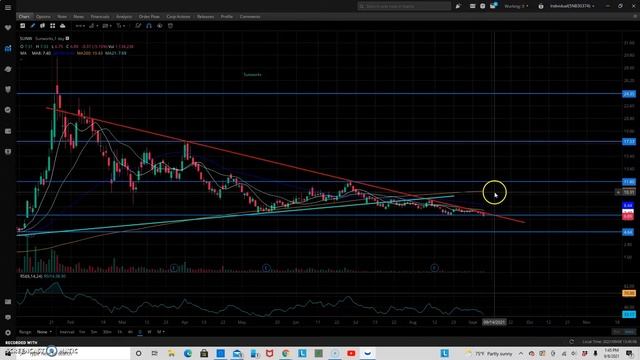
Task: Switch interval to 4h
Action: click(130, 332)
